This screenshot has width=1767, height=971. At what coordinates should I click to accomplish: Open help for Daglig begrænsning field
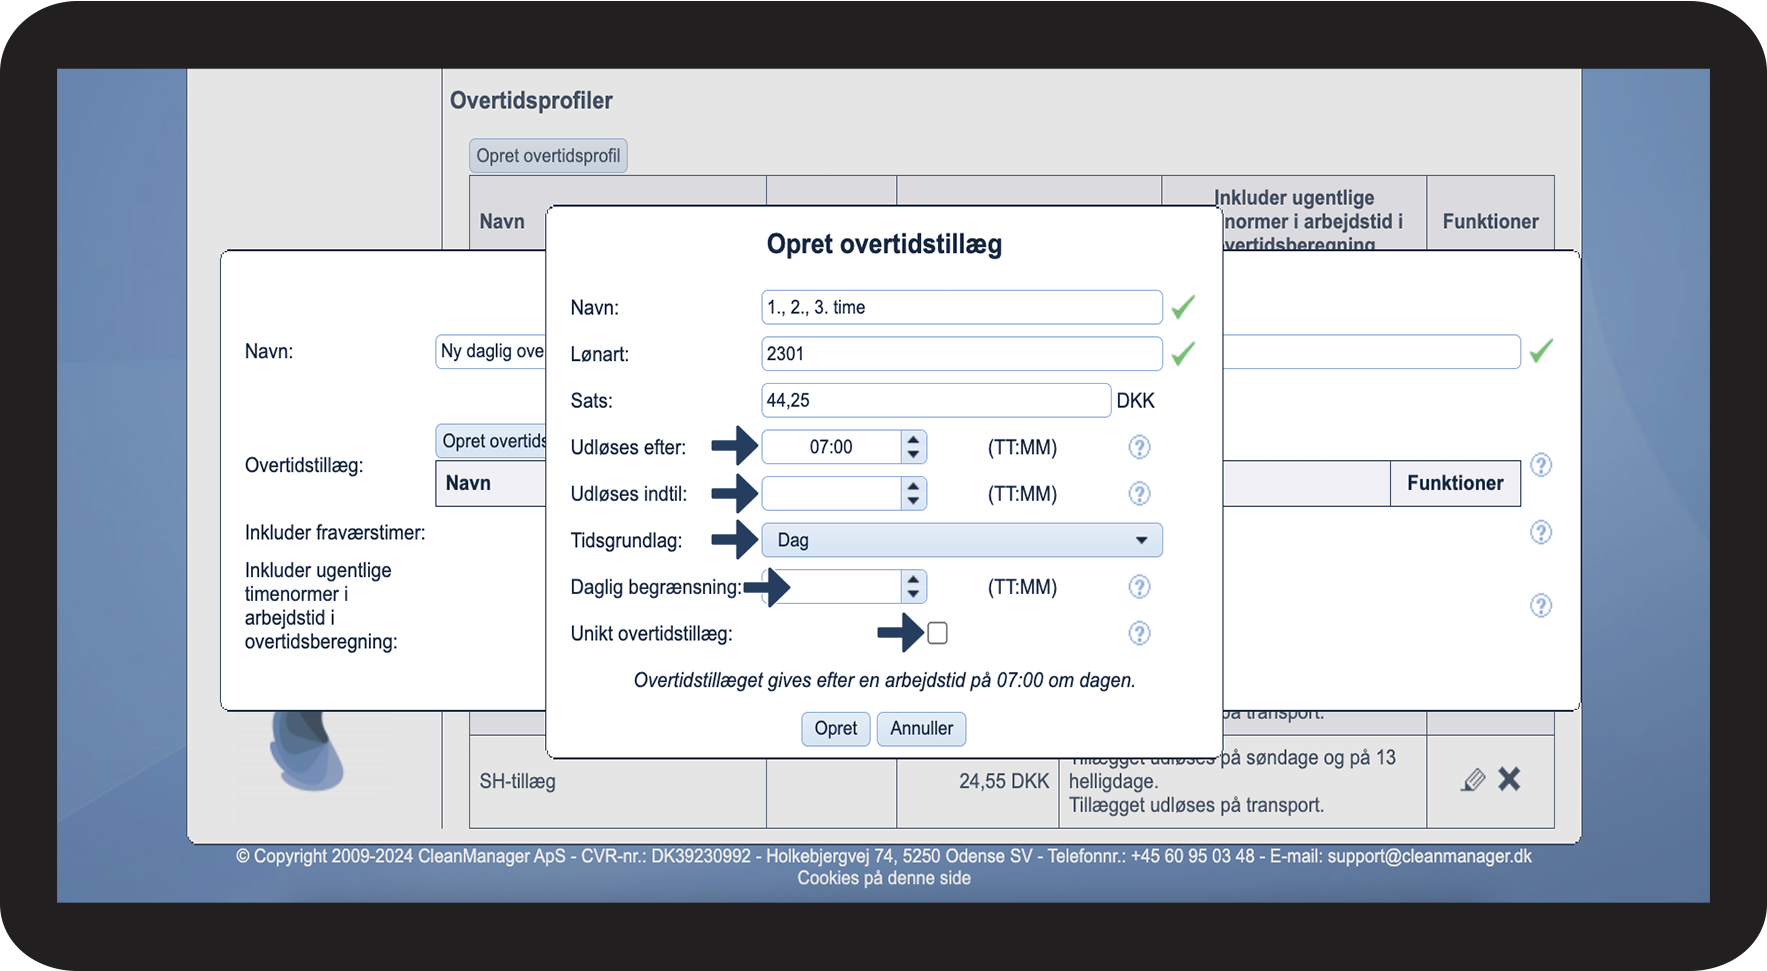pos(1139,587)
